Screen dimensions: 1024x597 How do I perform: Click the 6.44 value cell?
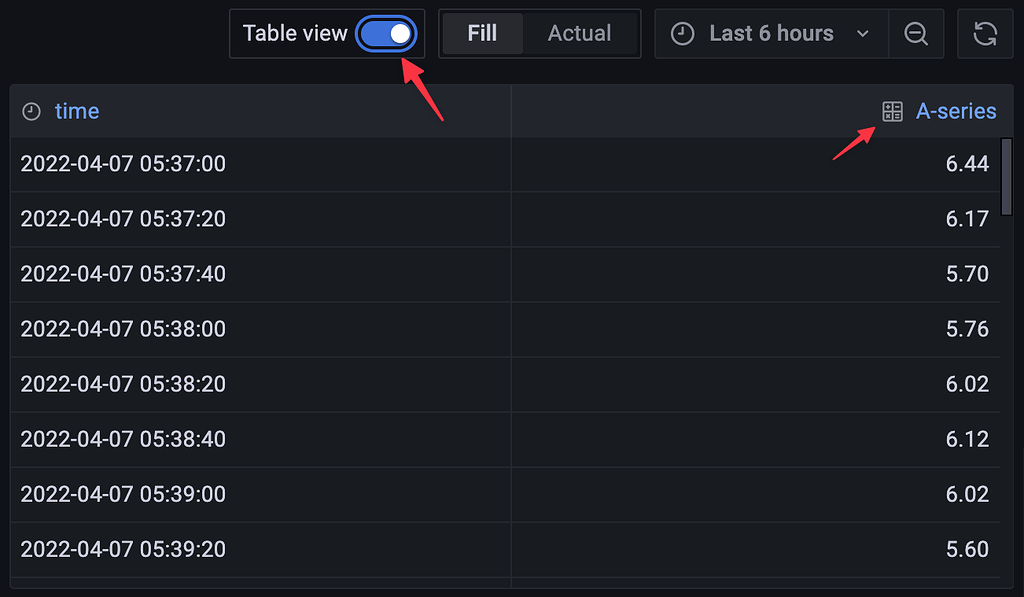967,164
